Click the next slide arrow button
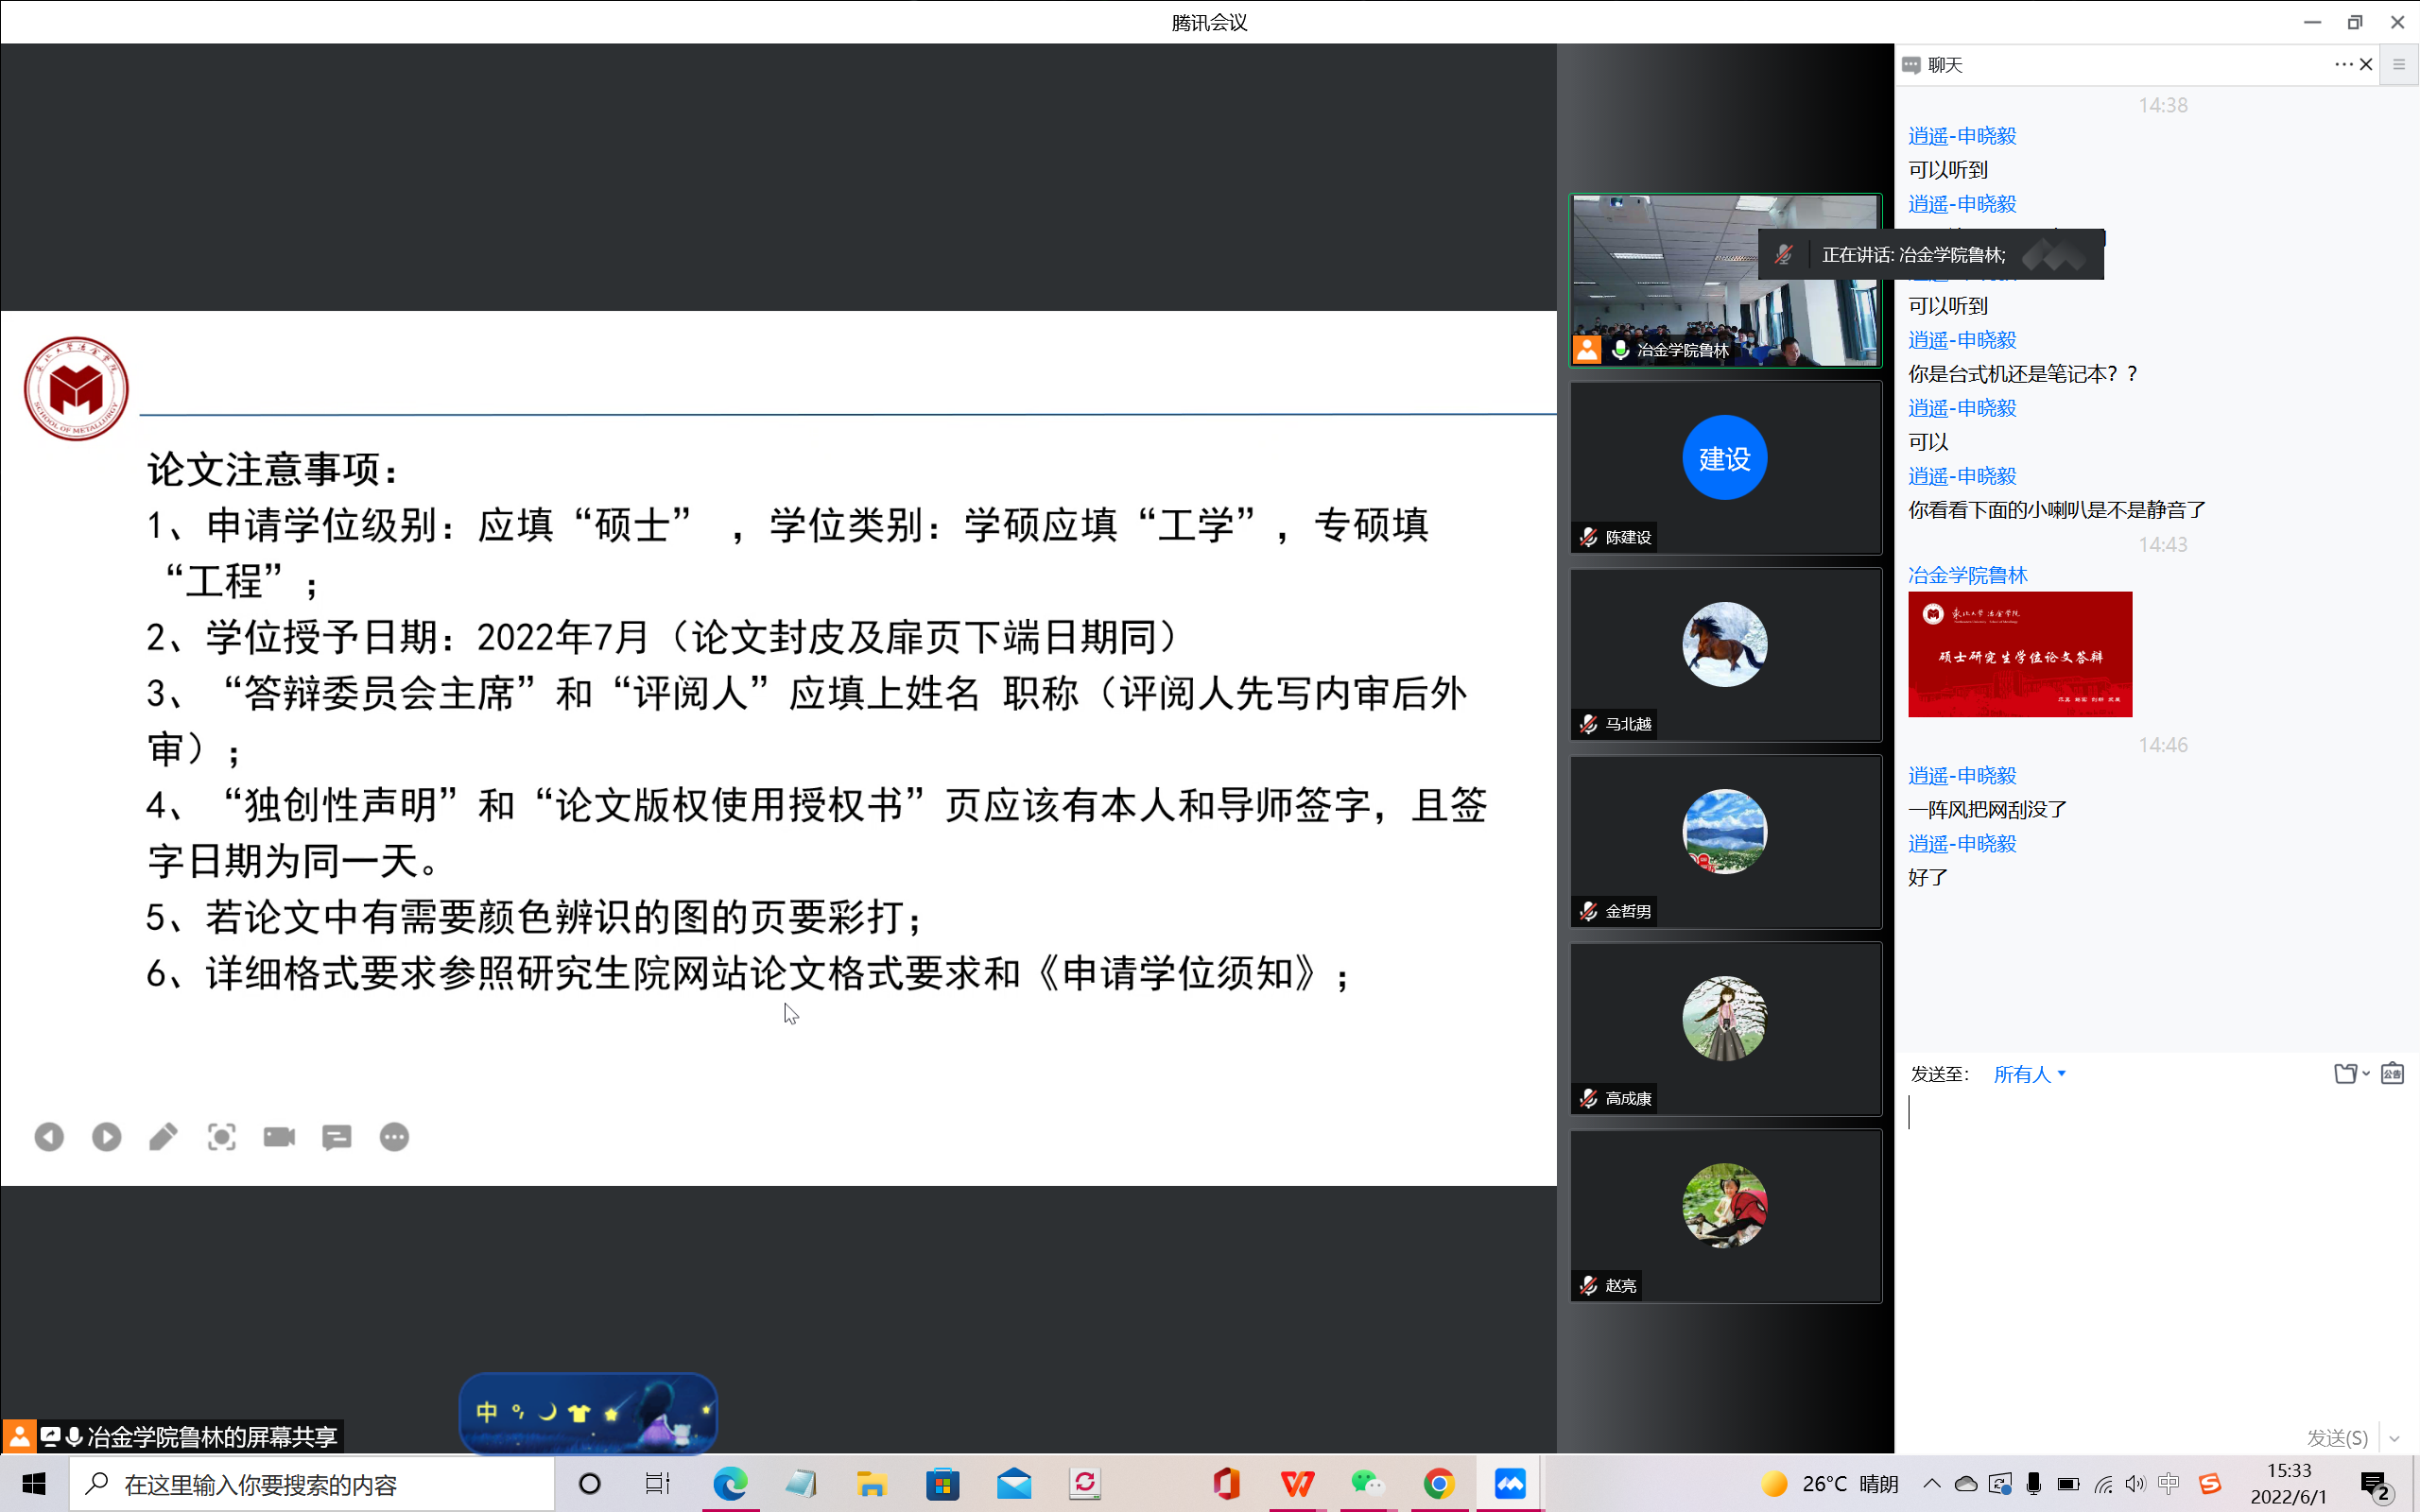The width and height of the screenshot is (2420, 1512). click(x=106, y=1137)
